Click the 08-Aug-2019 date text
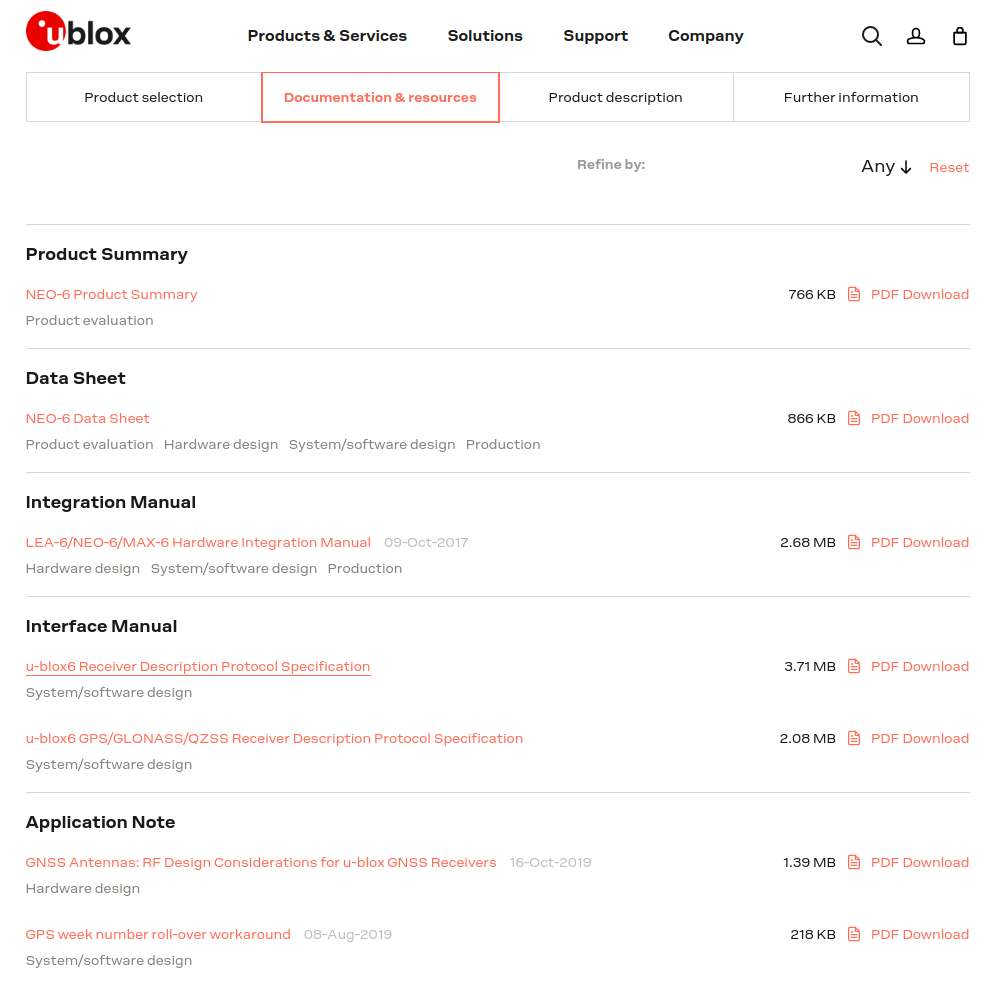 coord(348,934)
